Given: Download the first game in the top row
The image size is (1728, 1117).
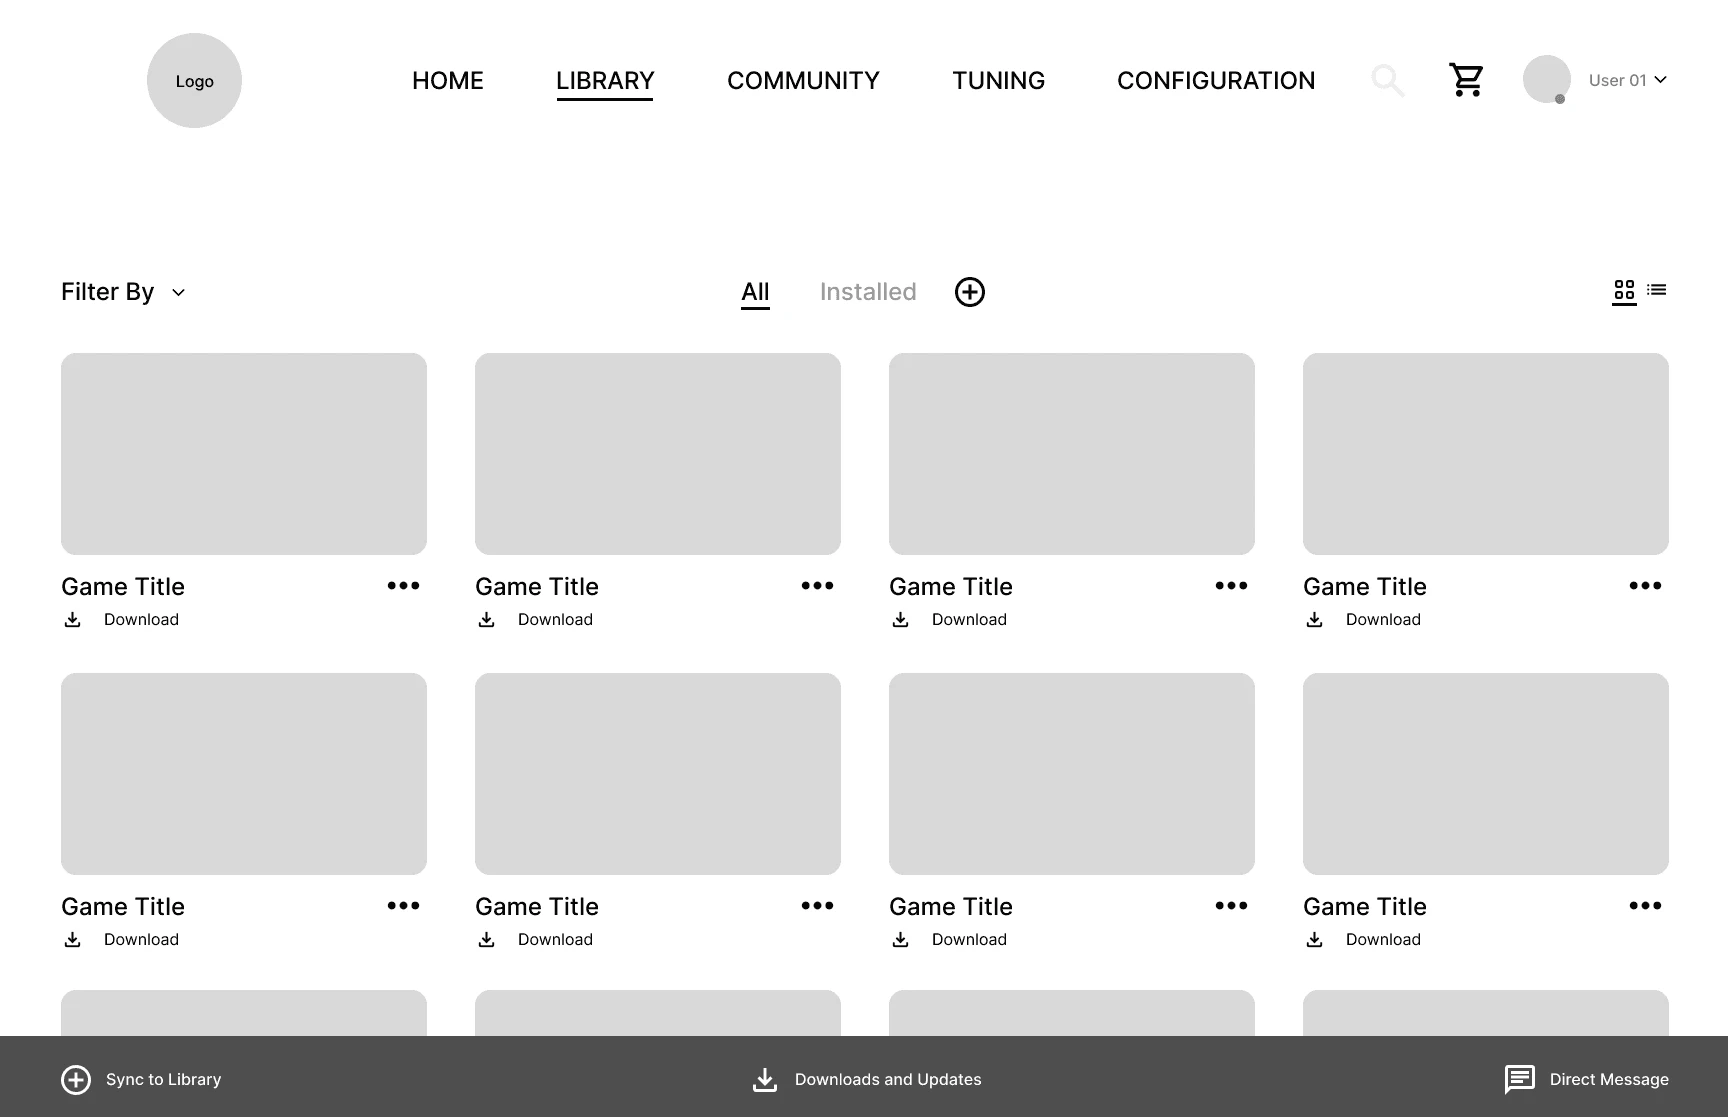Looking at the screenshot, I should 121,620.
